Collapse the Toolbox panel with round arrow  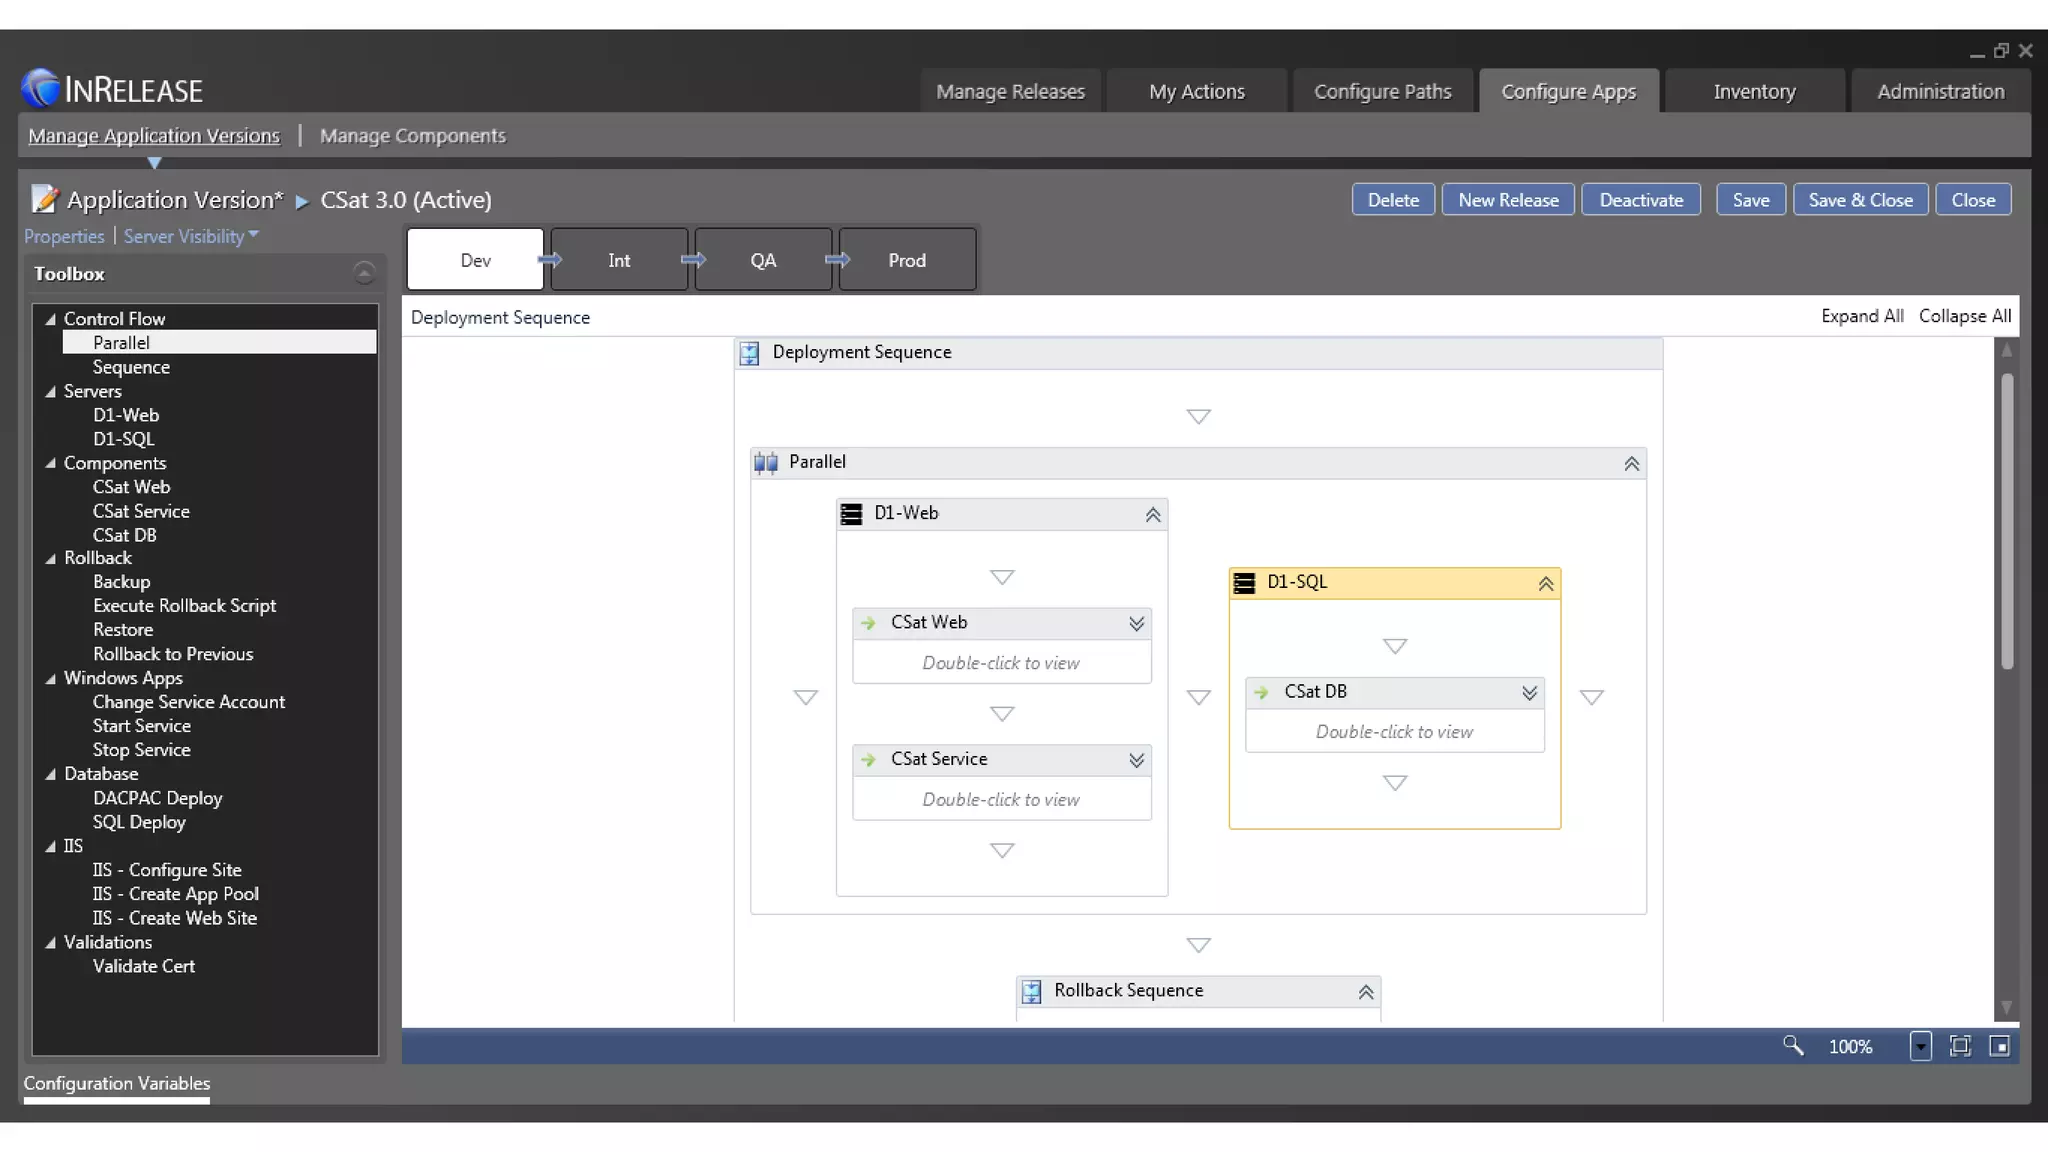[364, 273]
